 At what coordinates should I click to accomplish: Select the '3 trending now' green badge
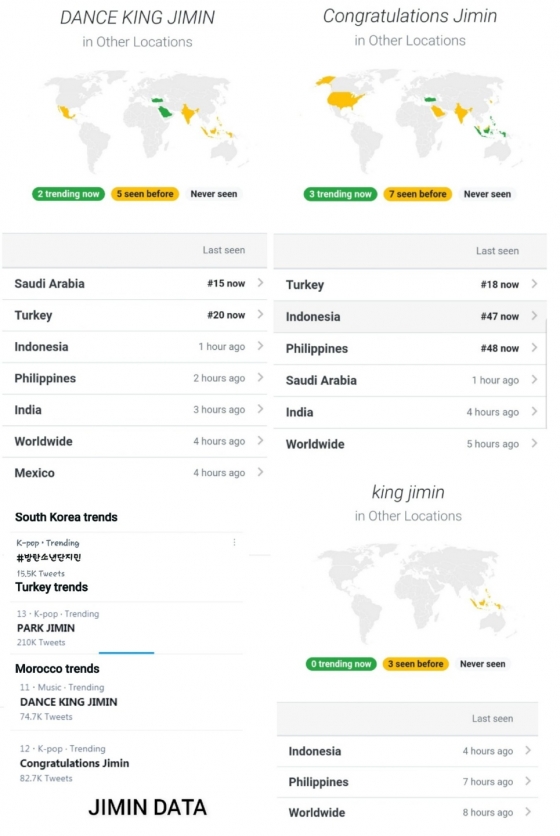(x=340, y=194)
